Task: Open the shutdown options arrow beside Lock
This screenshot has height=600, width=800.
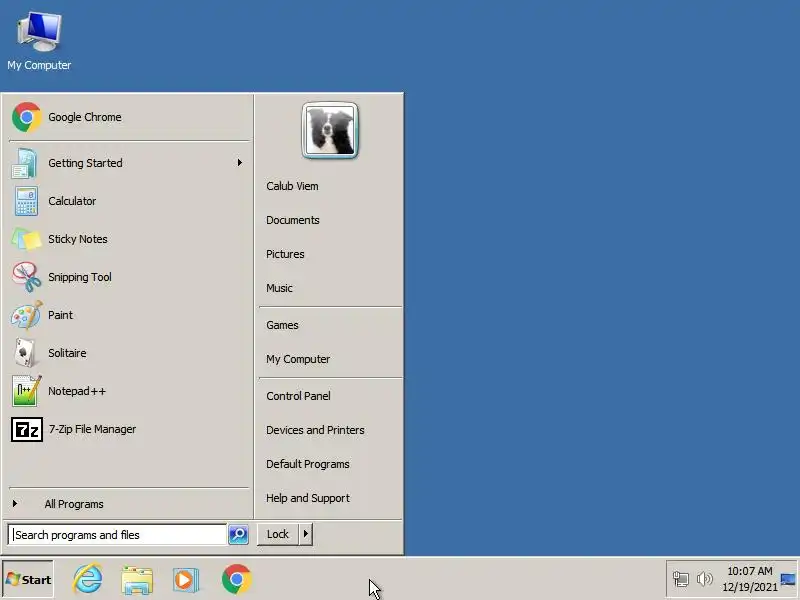Action: (x=306, y=534)
